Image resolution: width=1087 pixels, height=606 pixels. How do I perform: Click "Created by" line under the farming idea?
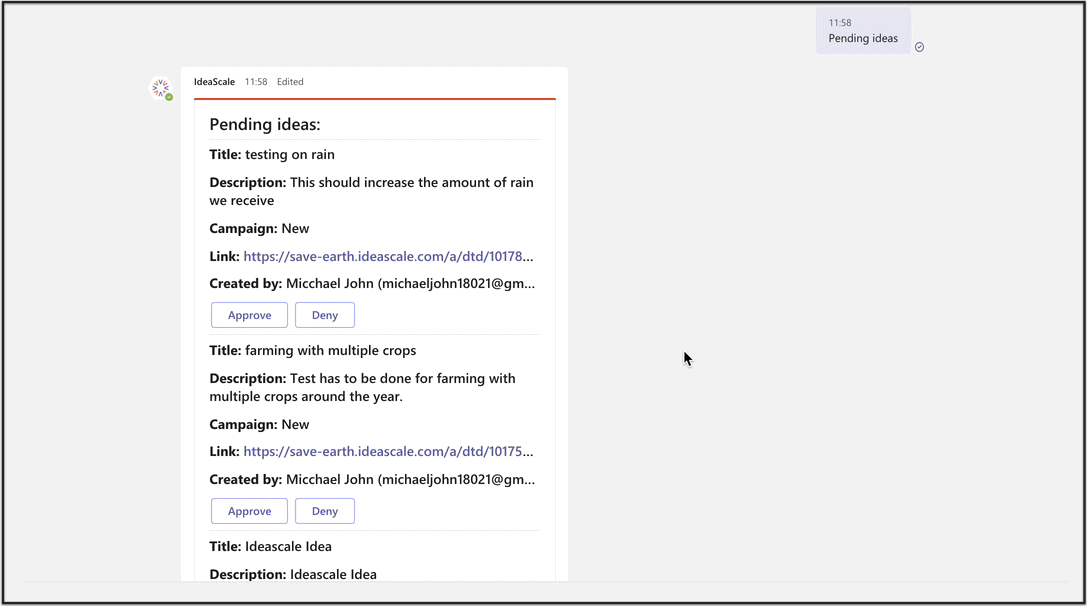pyautogui.click(x=372, y=480)
